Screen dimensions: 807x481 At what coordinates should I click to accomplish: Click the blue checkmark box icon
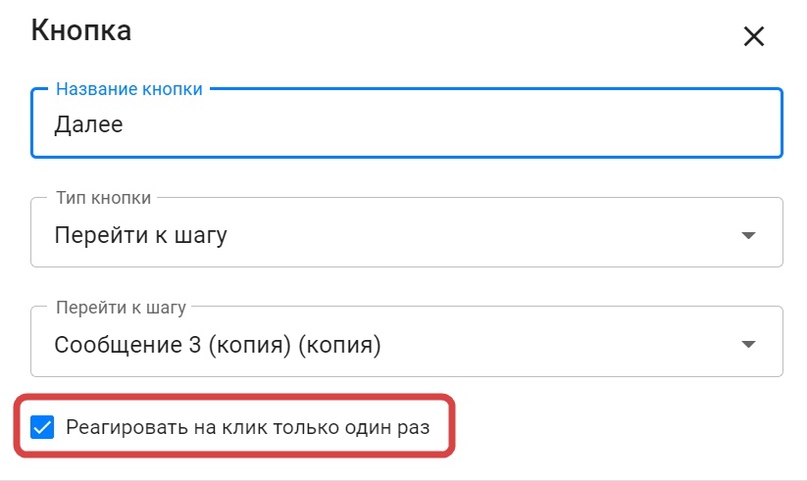click(x=42, y=428)
